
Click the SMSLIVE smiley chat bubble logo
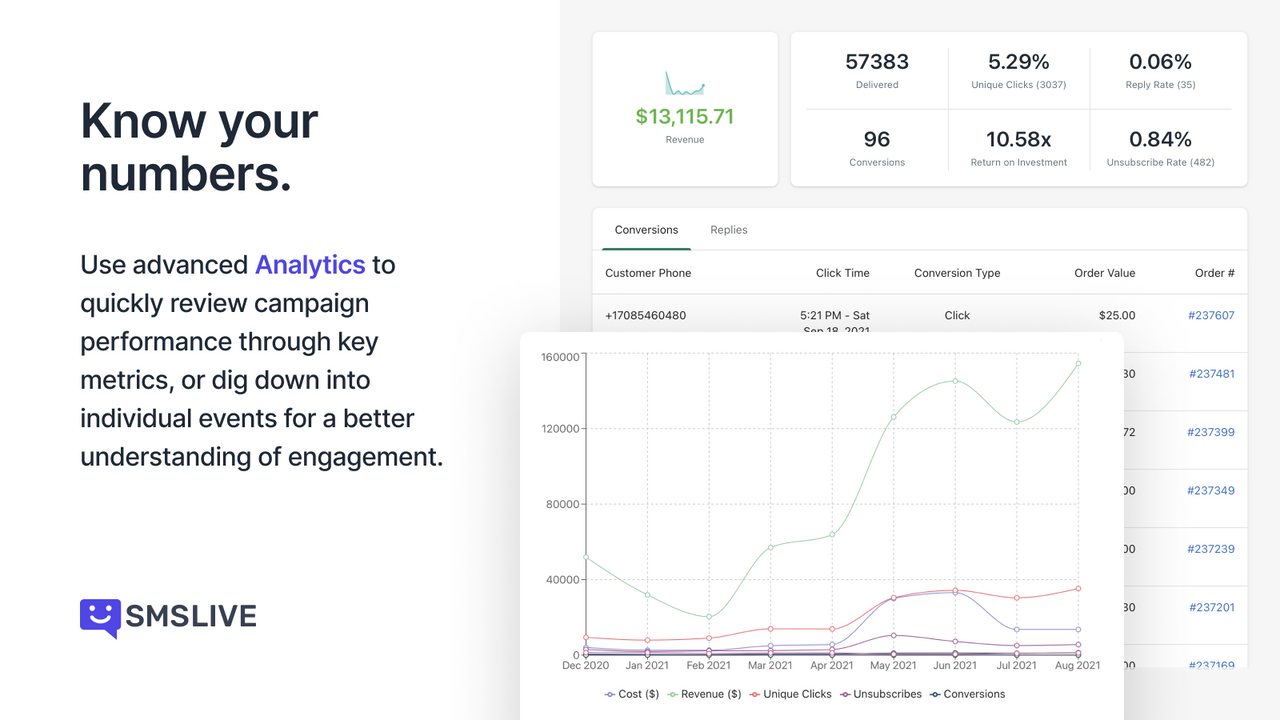click(100, 618)
